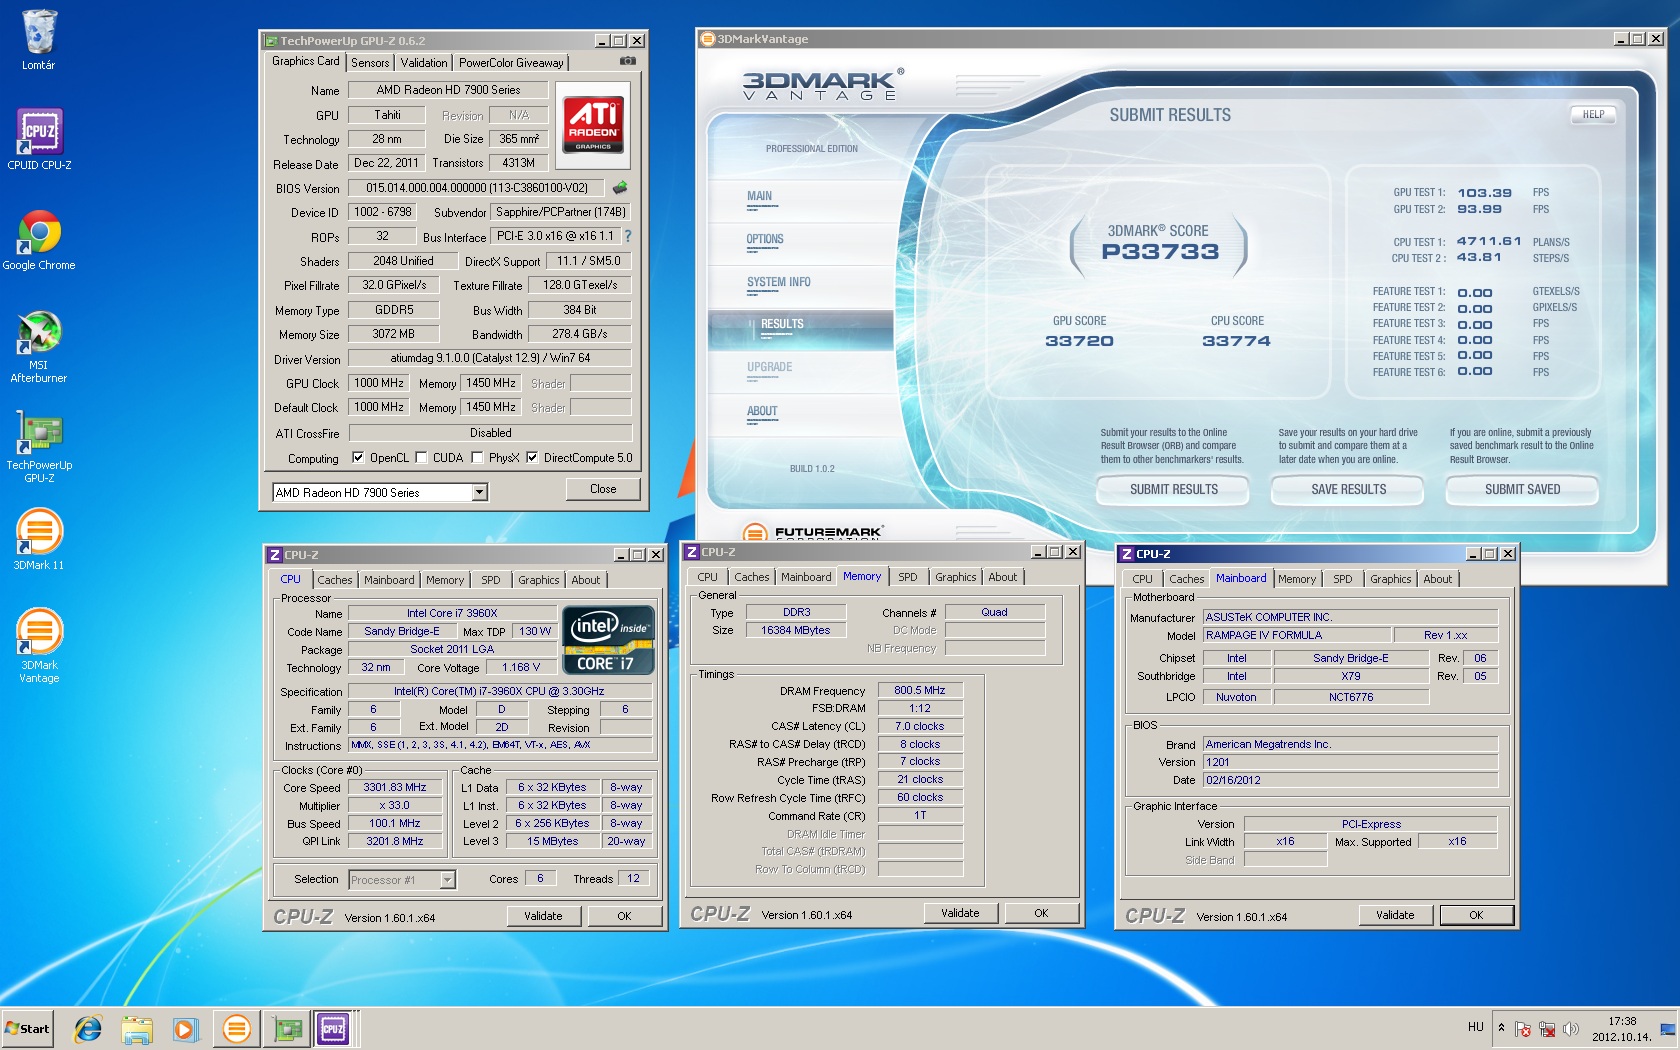Click the Bus Interface question mark
The width and height of the screenshot is (1680, 1050).
628,236
